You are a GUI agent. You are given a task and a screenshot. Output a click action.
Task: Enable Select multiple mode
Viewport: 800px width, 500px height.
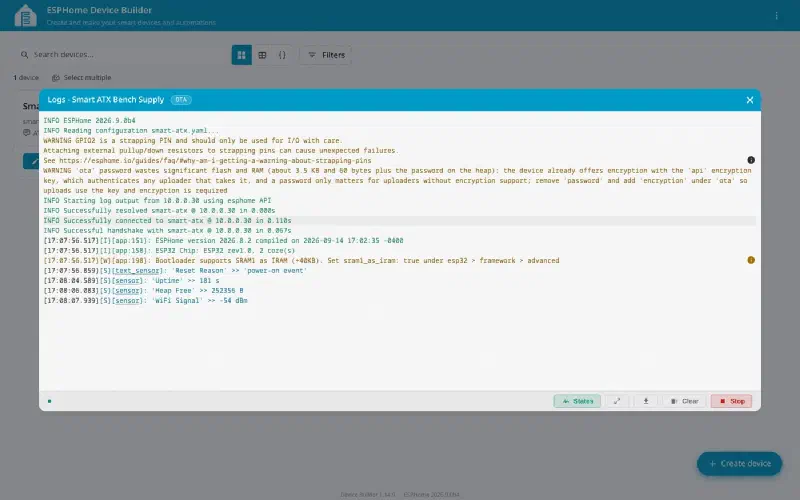pyautogui.click(x=82, y=78)
